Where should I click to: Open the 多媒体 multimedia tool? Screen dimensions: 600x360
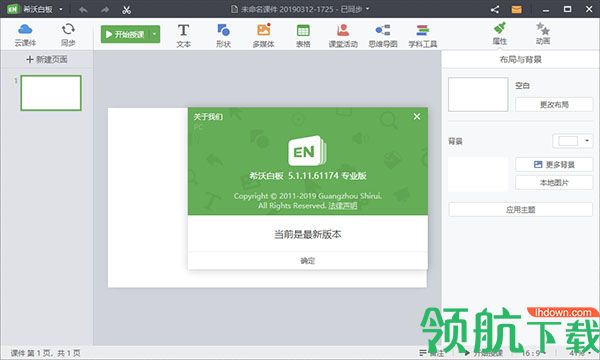pos(263,36)
